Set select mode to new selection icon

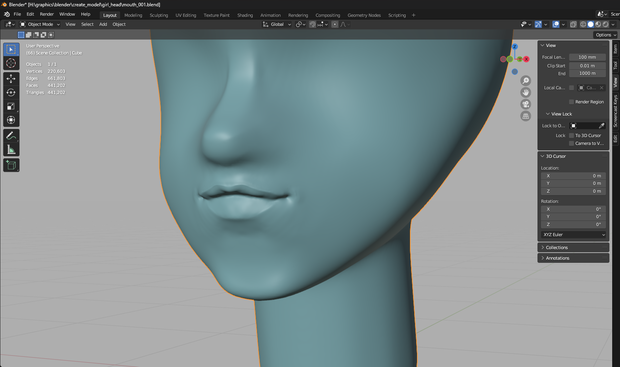tap(21, 35)
